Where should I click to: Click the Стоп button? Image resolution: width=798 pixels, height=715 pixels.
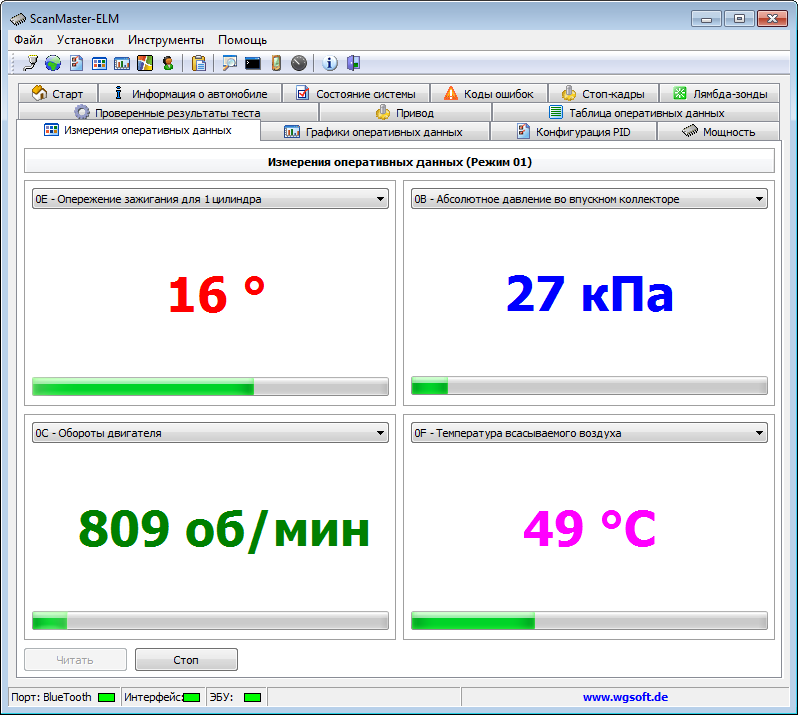tap(186, 660)
